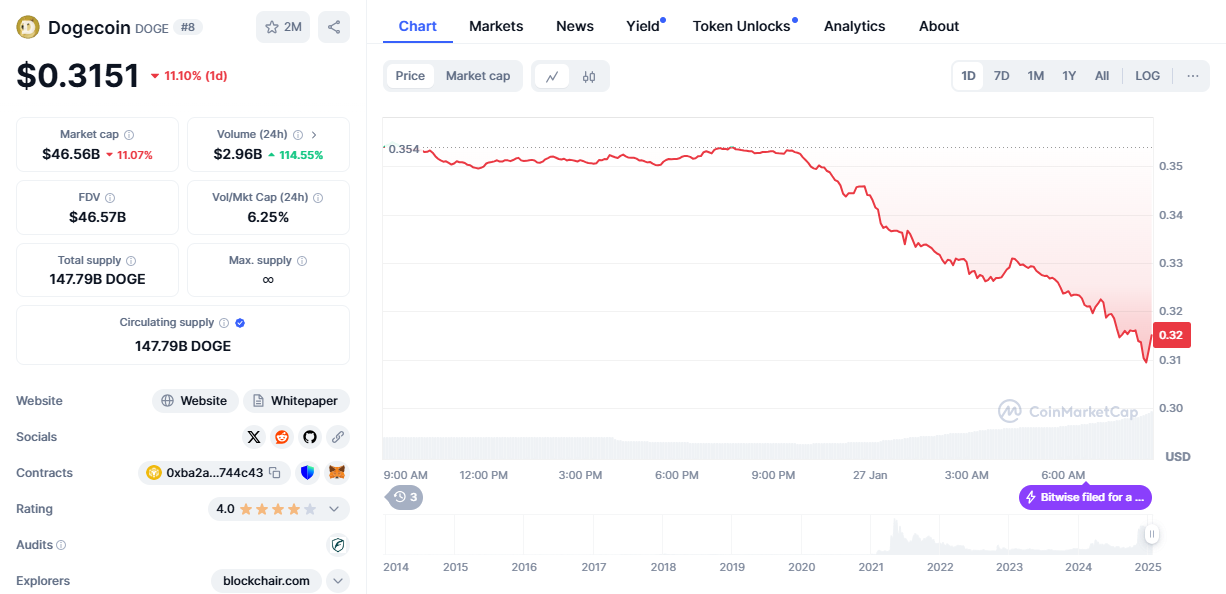Expand the 4.0 star Rating dropdown
This screenshot has width=1226, height=594.
pos(334,509)
